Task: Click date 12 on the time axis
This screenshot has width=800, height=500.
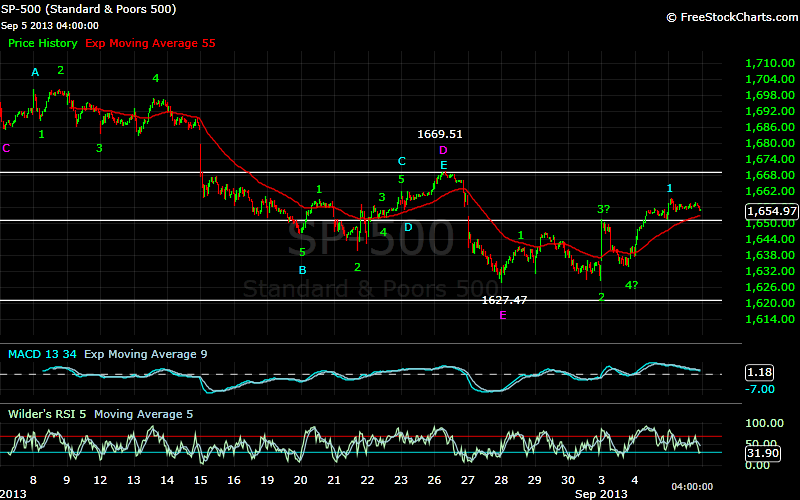Action: tap(101, 480)
